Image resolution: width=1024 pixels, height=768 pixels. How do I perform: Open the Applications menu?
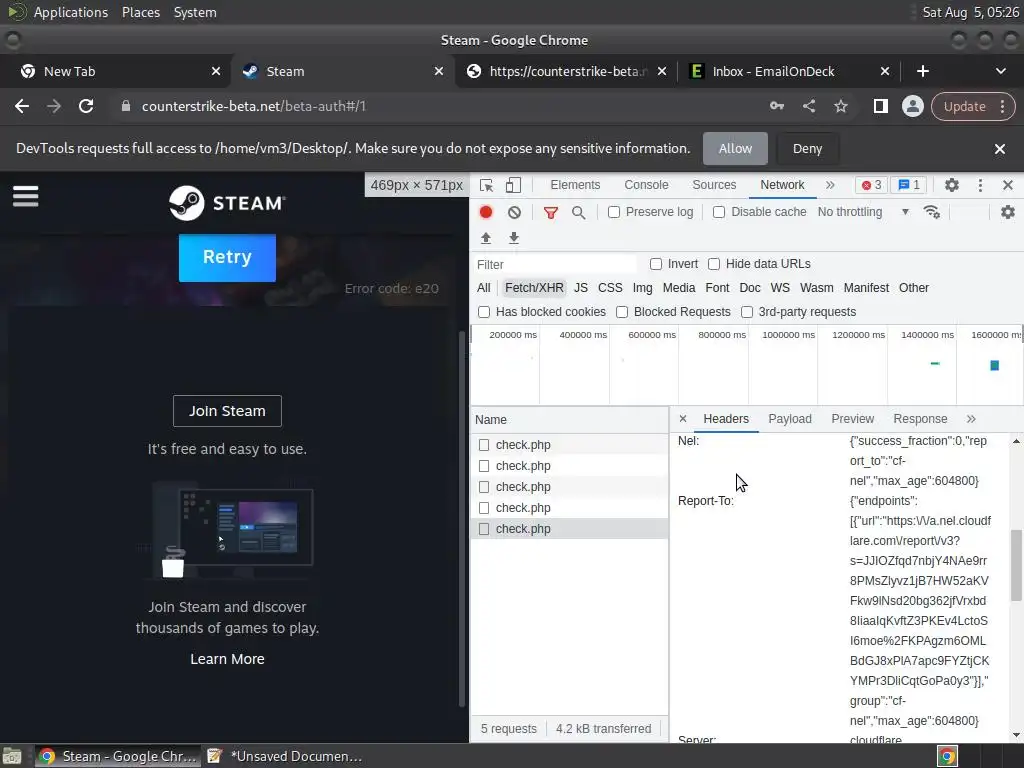[x=71, y=12]
